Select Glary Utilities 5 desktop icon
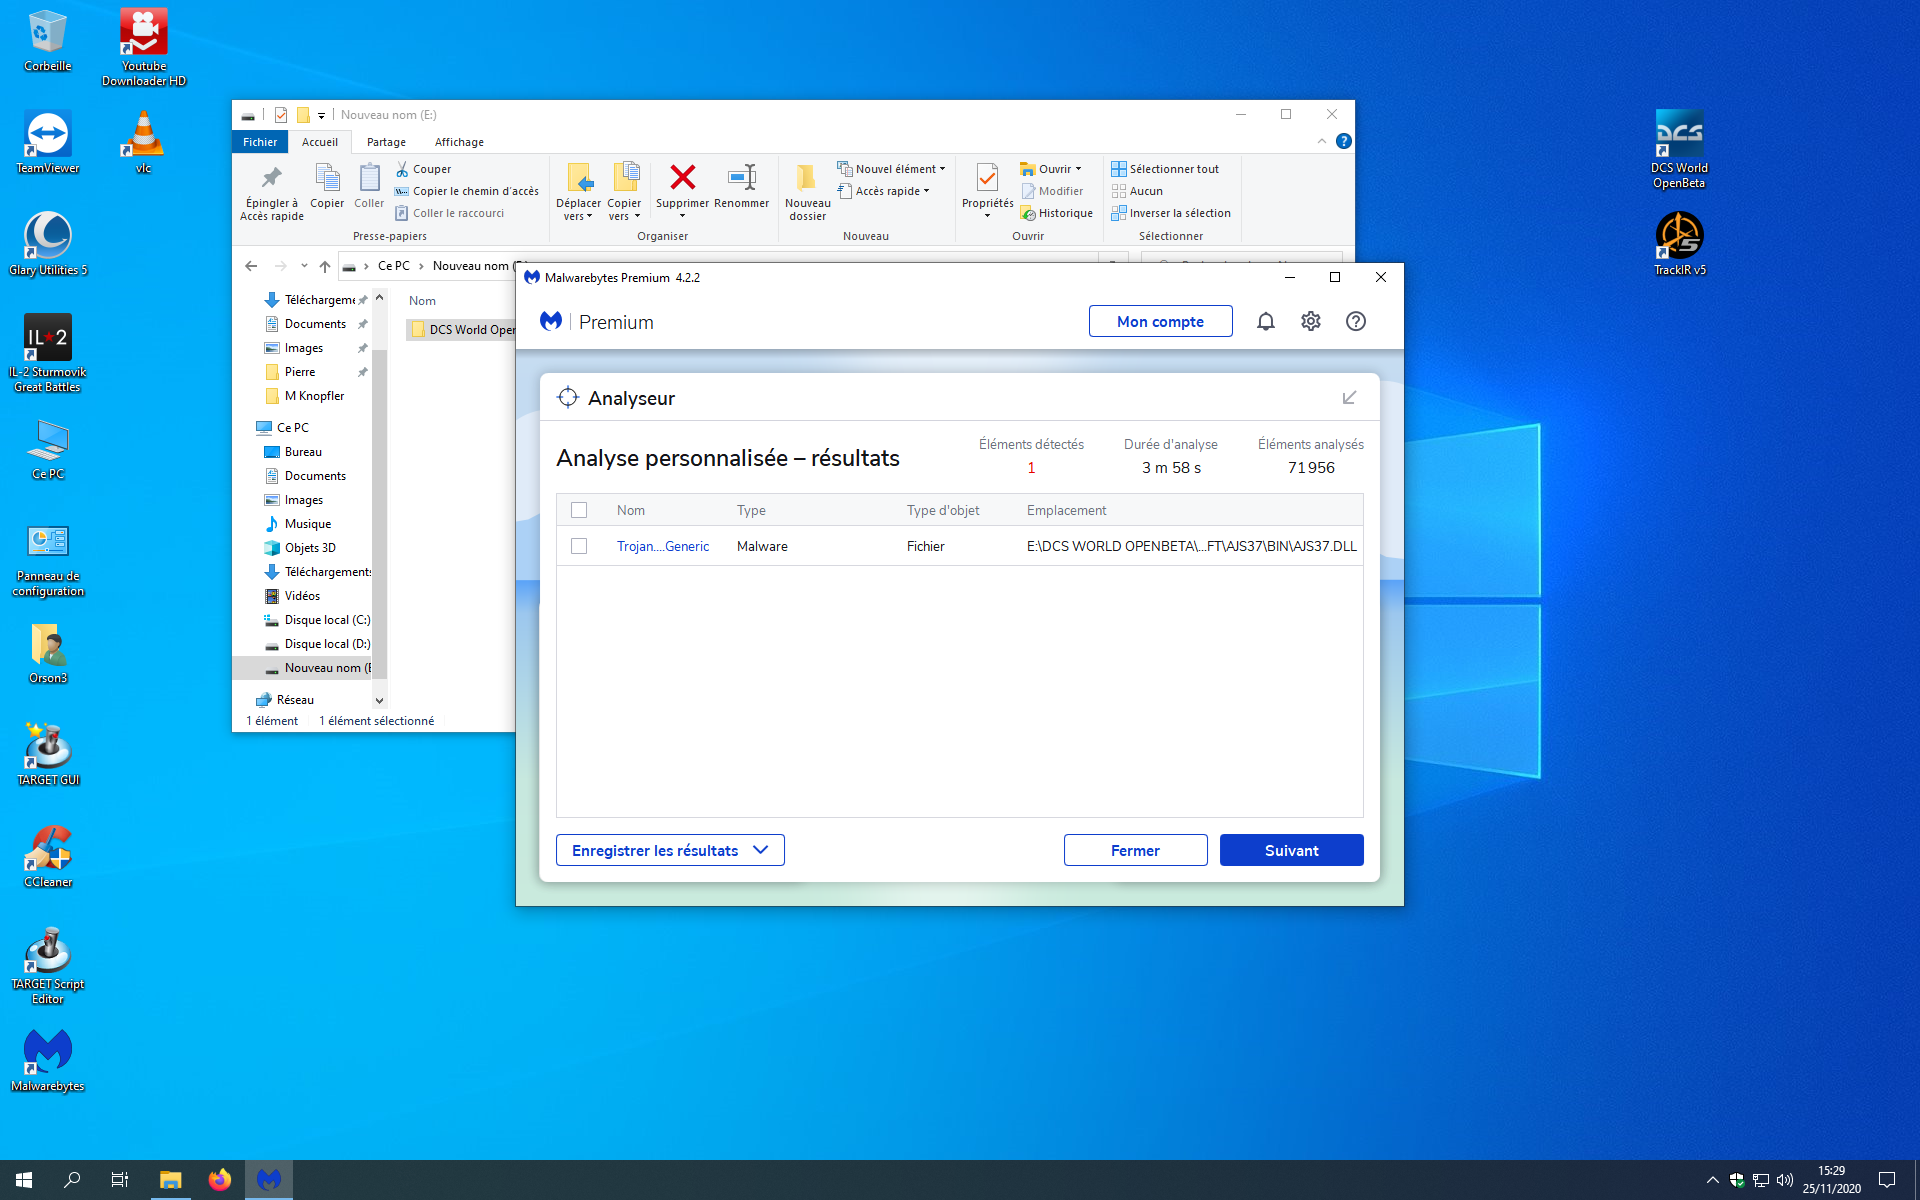 coord(48,244)
